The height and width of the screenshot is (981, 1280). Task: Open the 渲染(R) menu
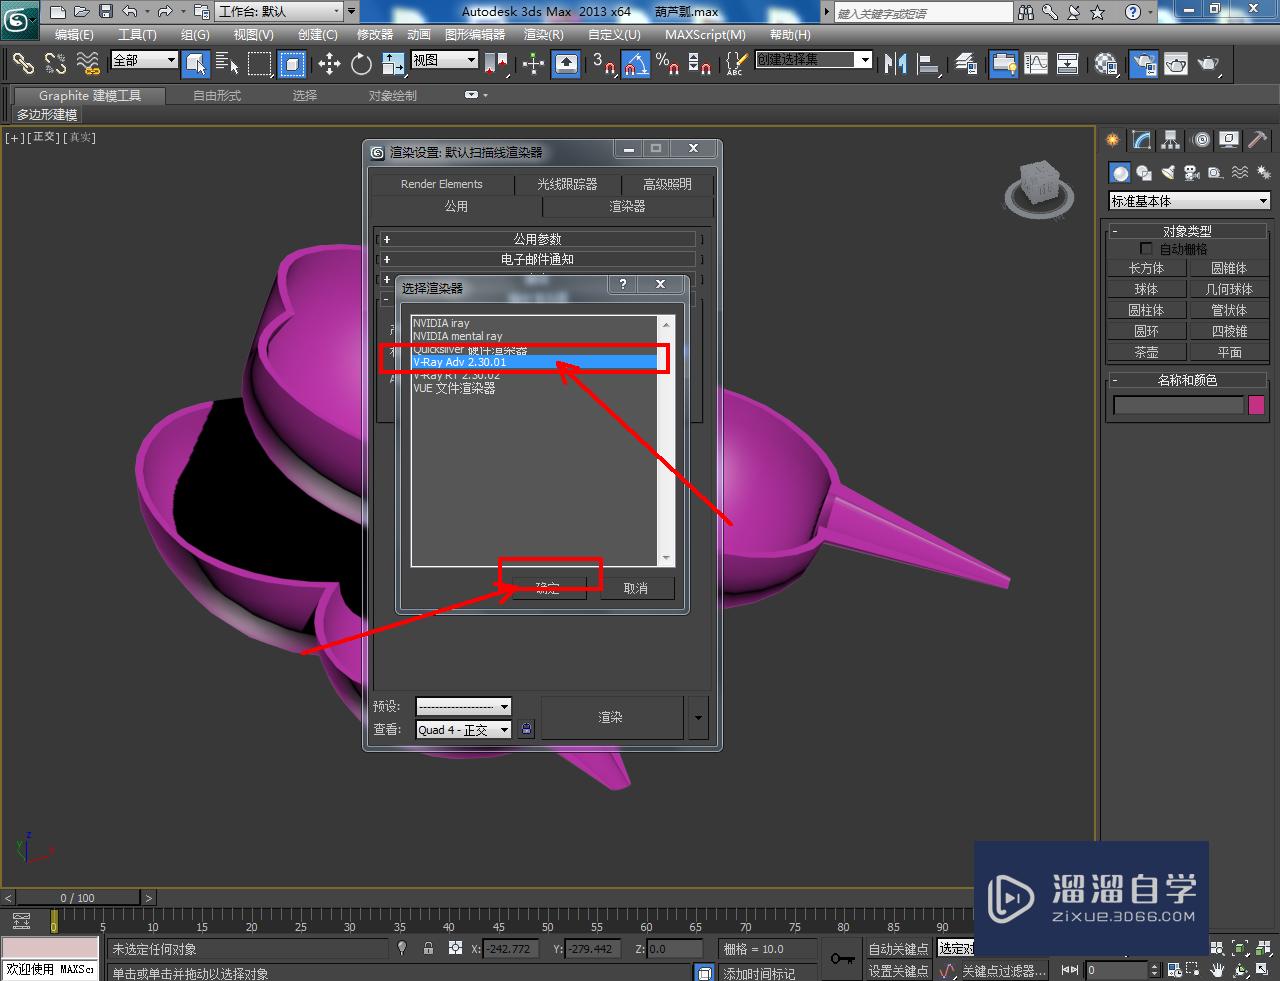(543, 34)
